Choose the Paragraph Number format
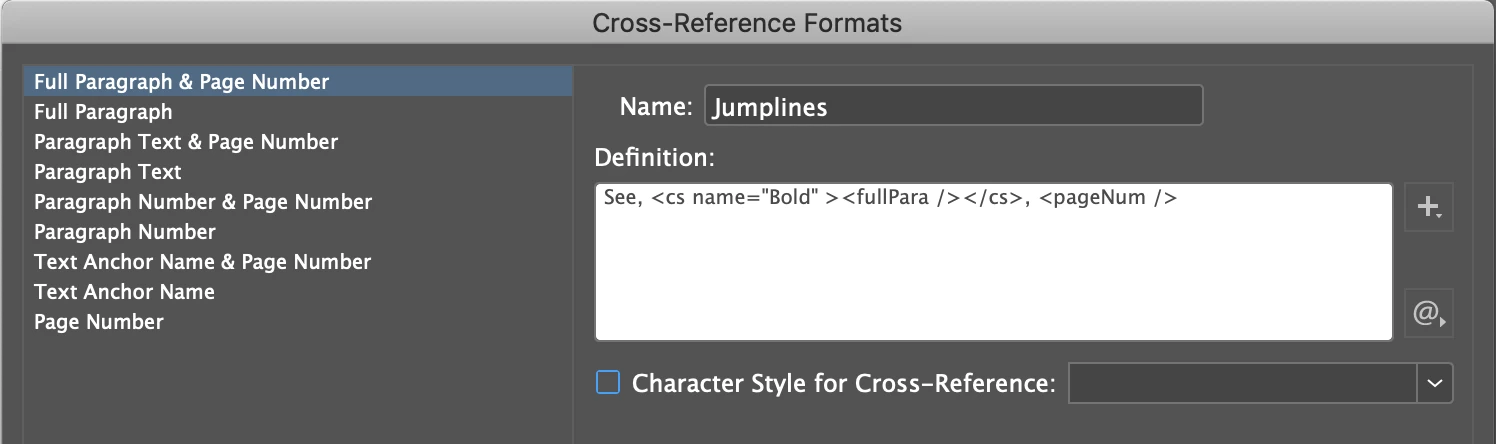The image size is (1496, 444). pos(125,232)
